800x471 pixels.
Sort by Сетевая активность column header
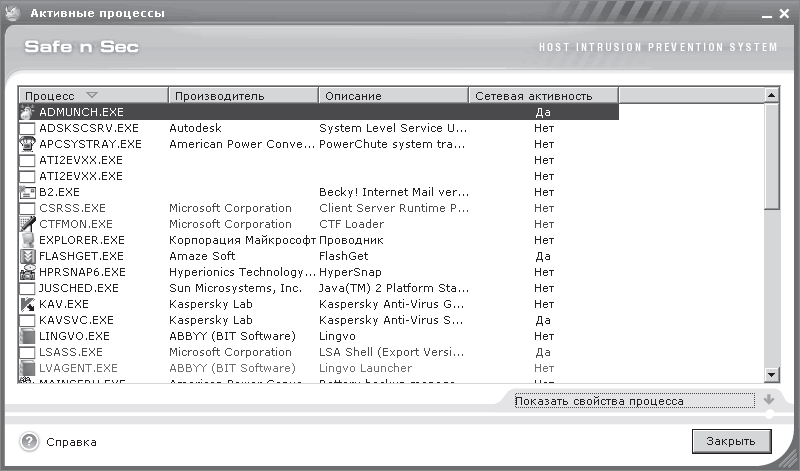click(x=543, y=96)
